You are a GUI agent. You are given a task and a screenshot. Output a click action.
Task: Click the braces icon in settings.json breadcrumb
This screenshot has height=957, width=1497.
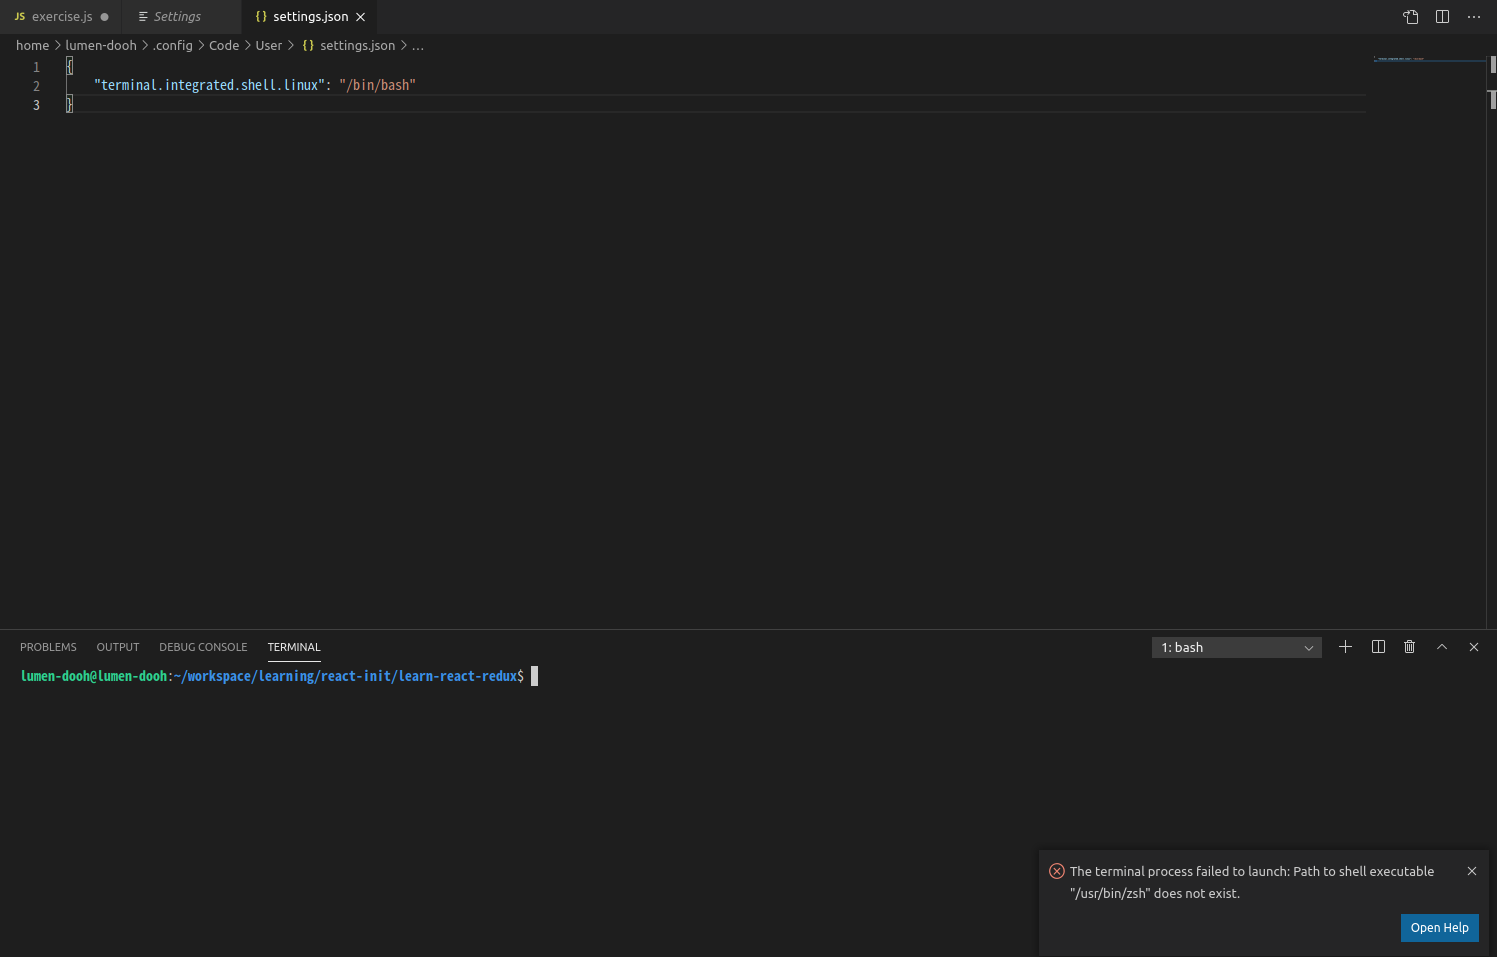(x=307, y=45)
